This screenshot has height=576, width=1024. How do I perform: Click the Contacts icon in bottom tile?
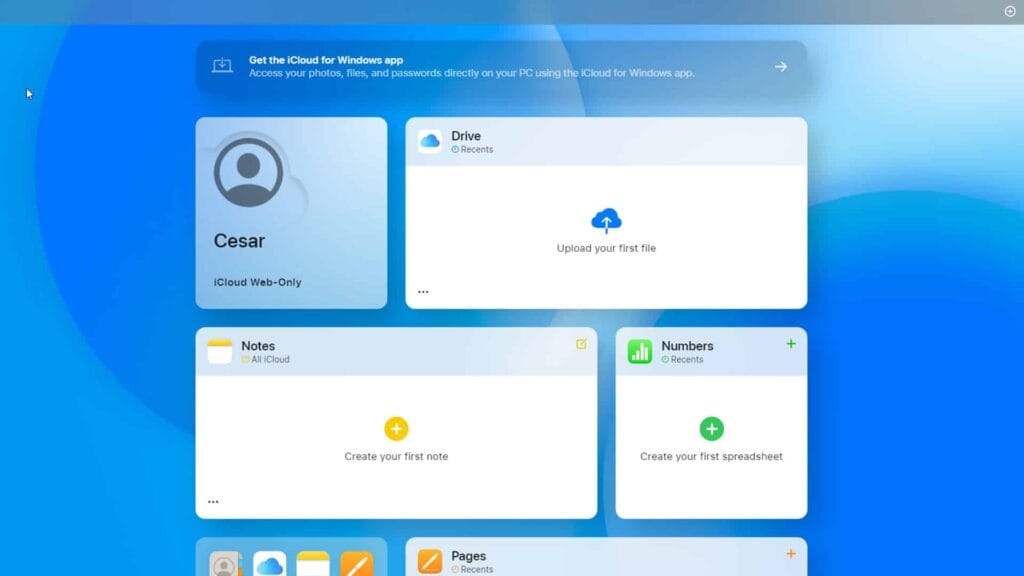tap(225, 565)
